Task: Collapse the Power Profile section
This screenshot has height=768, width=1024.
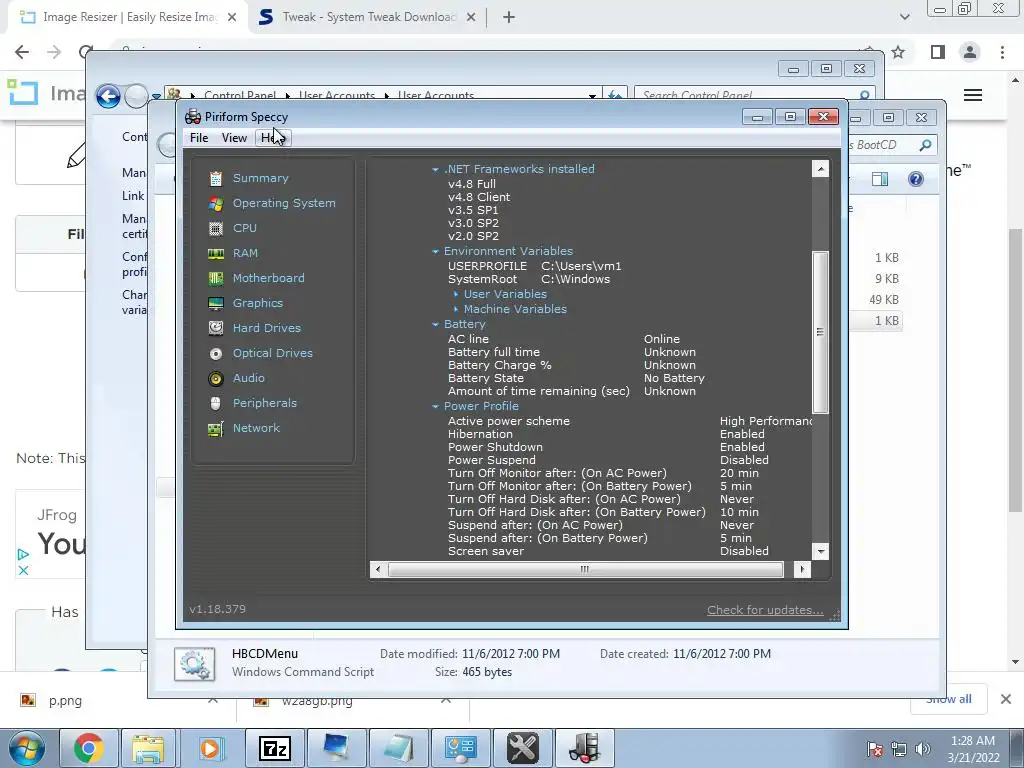Action: point(435,406)
